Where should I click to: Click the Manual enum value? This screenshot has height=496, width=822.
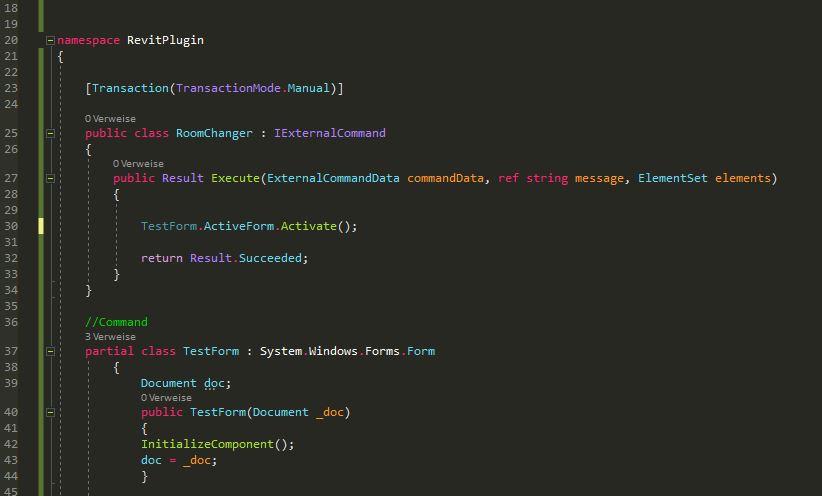click(x=308, y=88)
